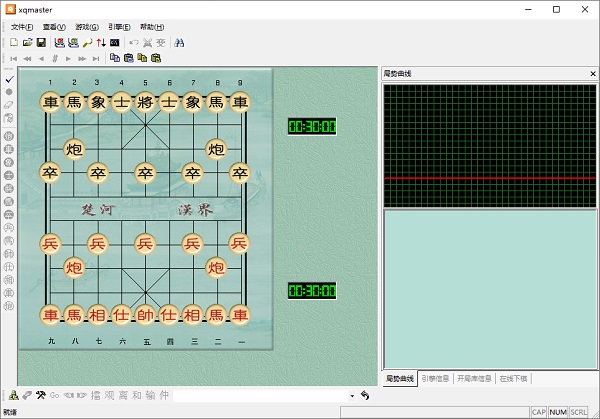Viewport: 600px width, 419px height.
Task: Click the green-screen computer player icon
Action: click(73, 42)
